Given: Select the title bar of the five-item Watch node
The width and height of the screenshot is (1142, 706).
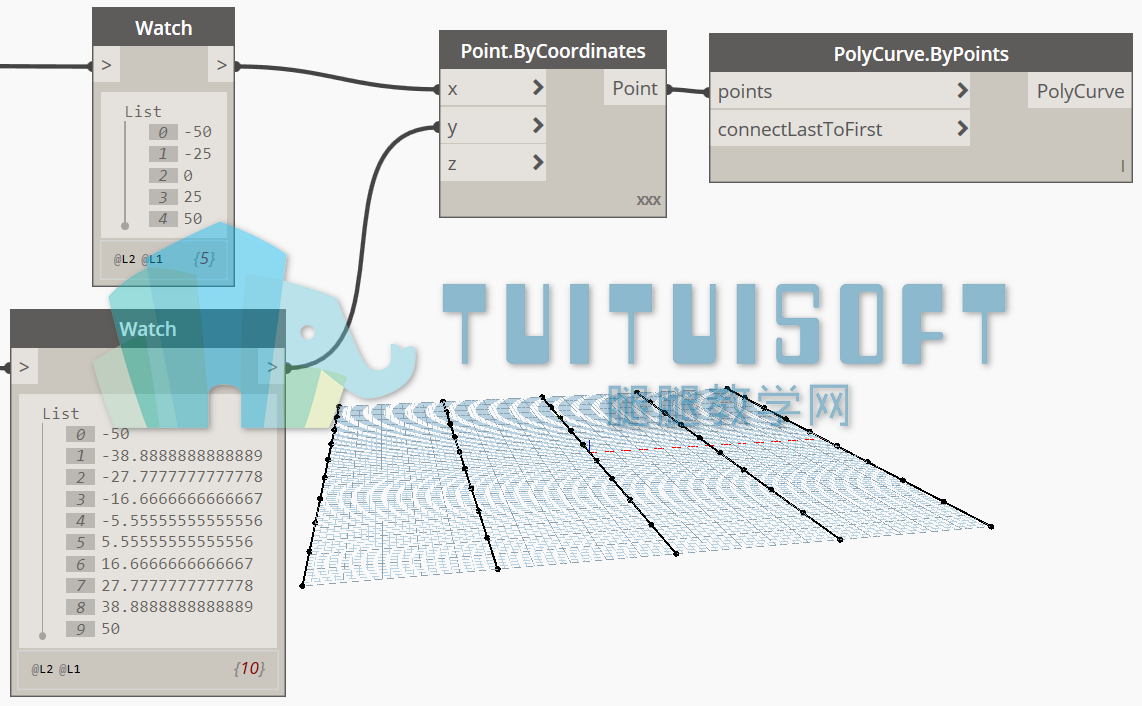Looking at the screenshot, I should [x=163, y=28].
